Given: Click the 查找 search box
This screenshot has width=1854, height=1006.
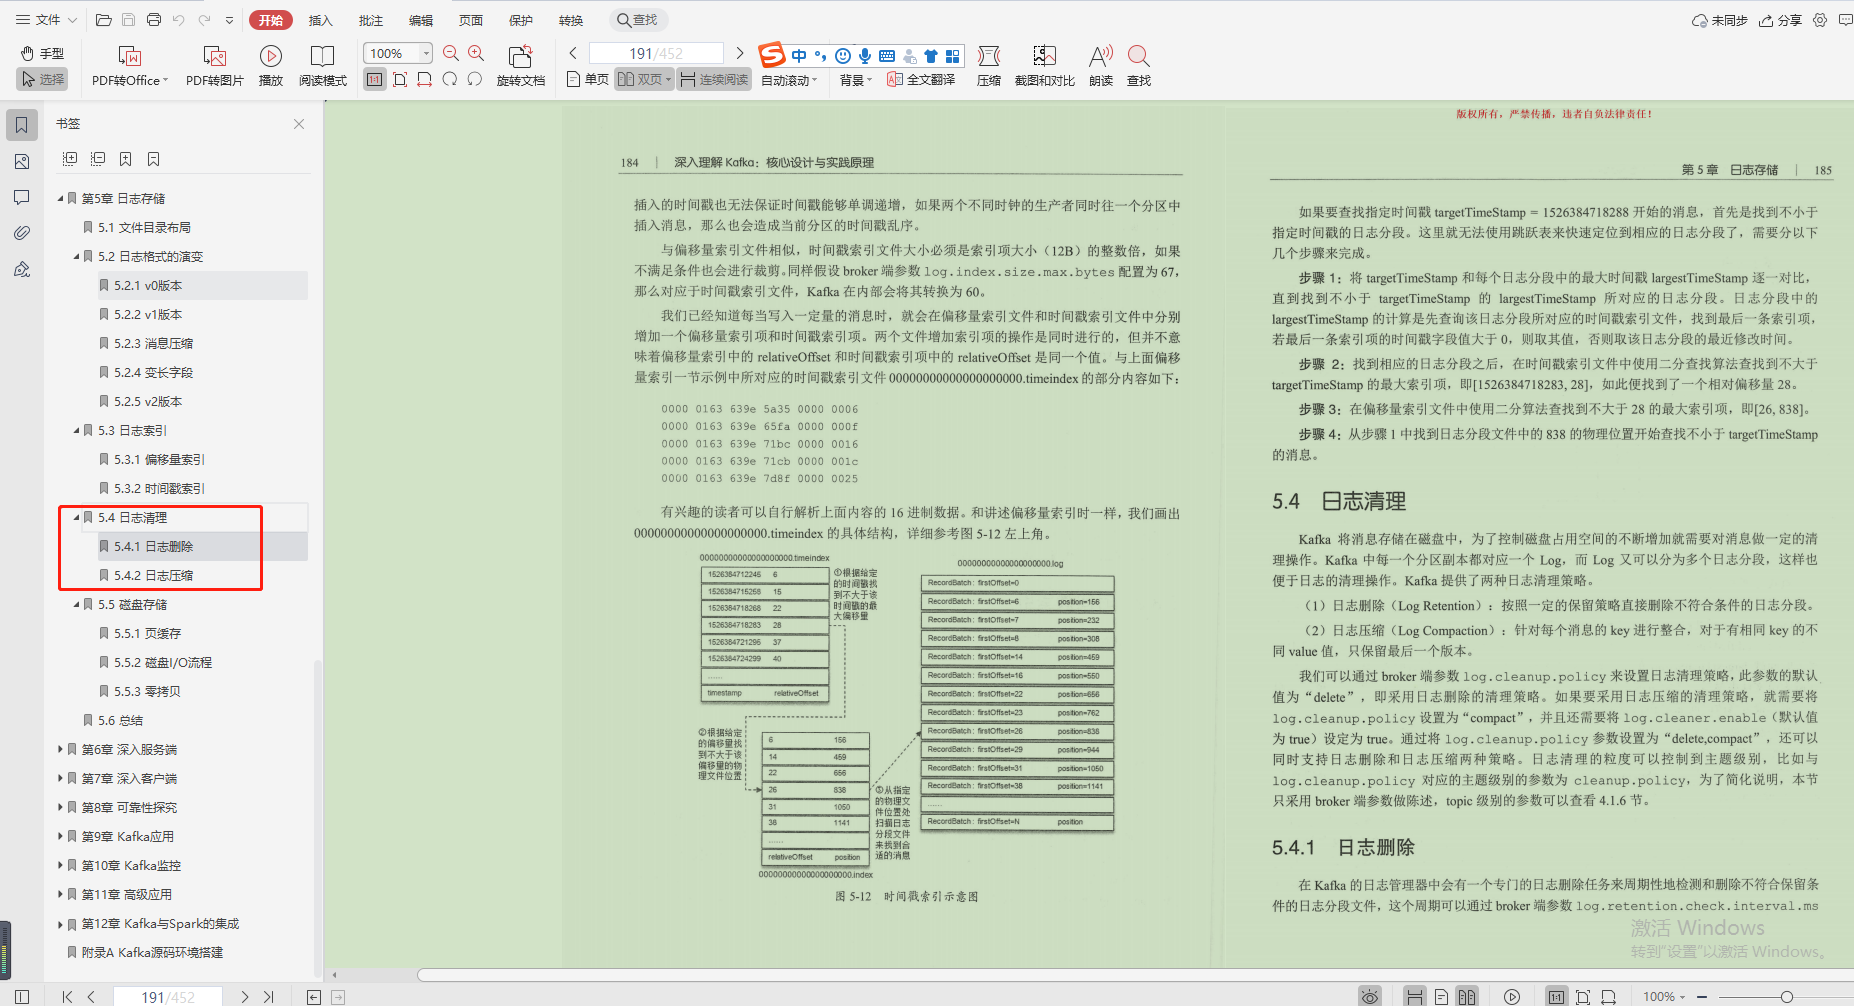Looking at the screenshot, I should [638, 20].
